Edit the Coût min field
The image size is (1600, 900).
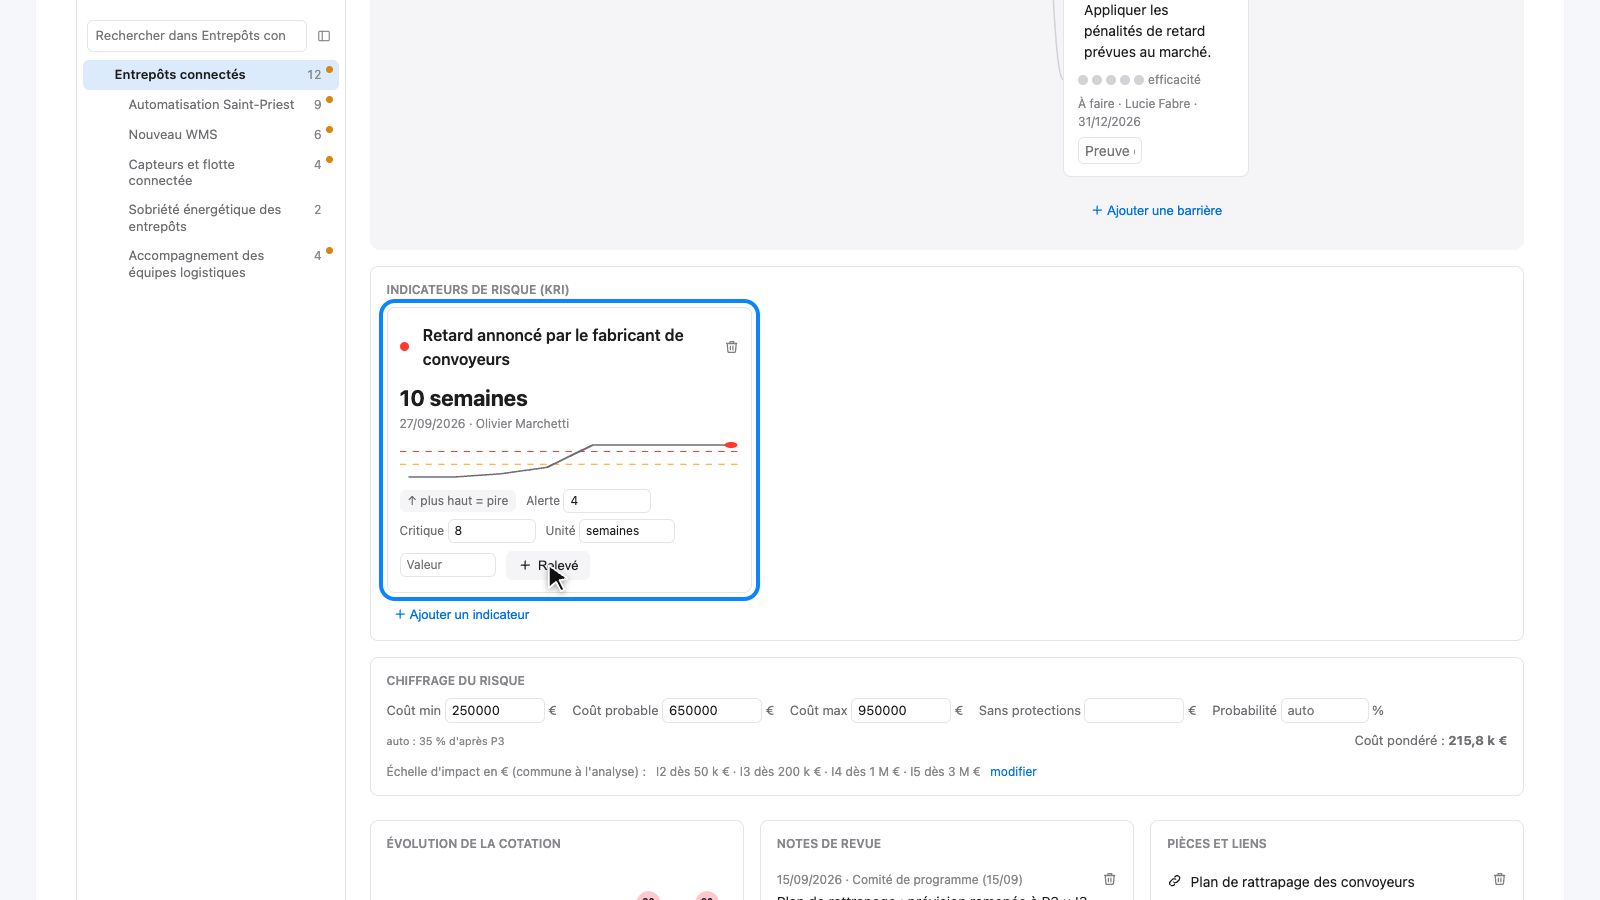click(495, 711)
